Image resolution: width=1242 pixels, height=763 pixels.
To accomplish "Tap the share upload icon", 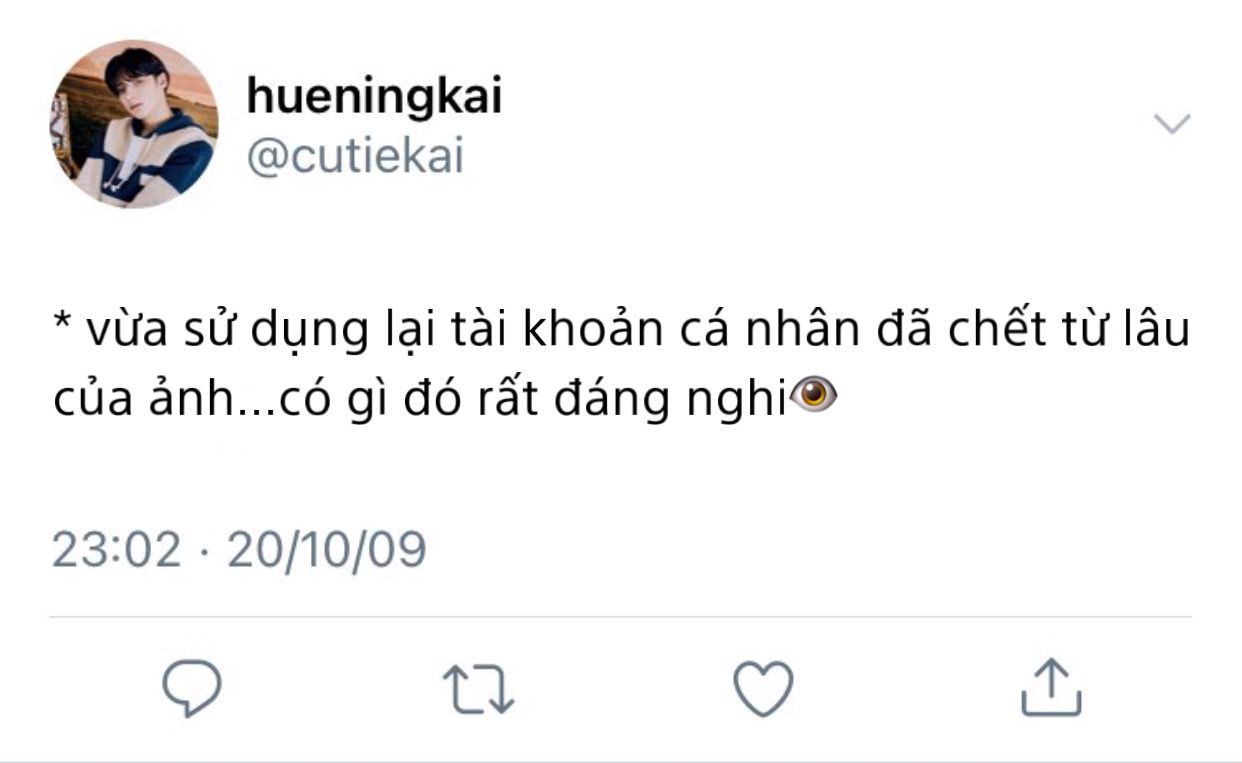I will (1051, 687).
